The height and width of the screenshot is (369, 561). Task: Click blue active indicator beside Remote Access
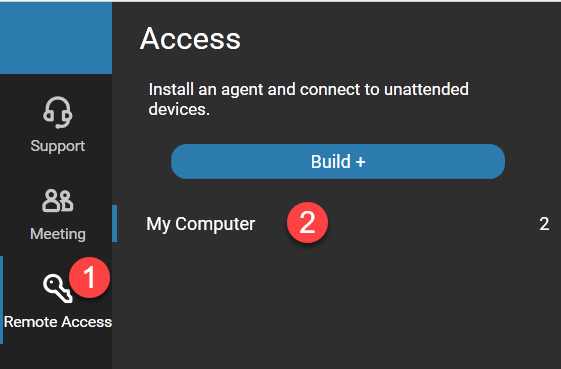click(x=1, y=300)
